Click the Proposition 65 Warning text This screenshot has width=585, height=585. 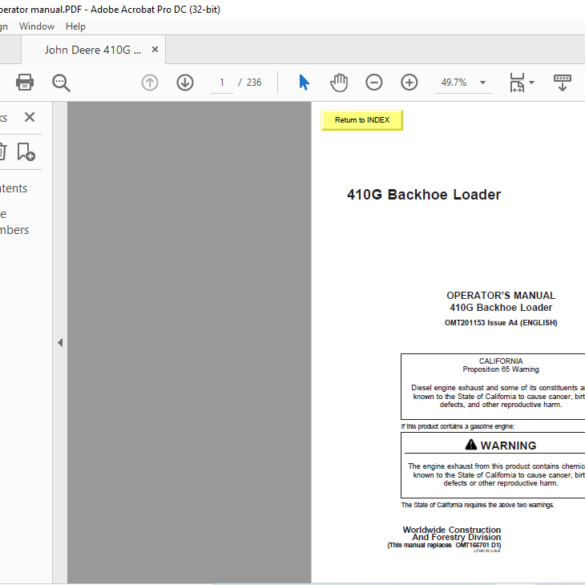coord(501,369)
